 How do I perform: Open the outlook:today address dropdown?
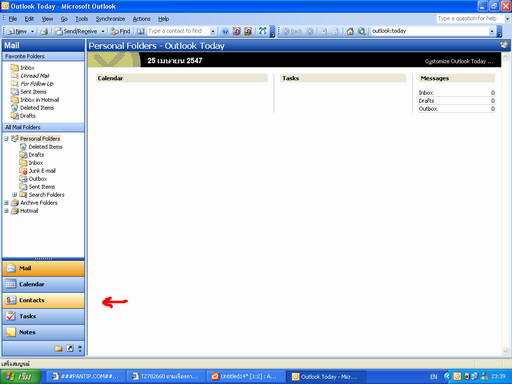(492, 31)
